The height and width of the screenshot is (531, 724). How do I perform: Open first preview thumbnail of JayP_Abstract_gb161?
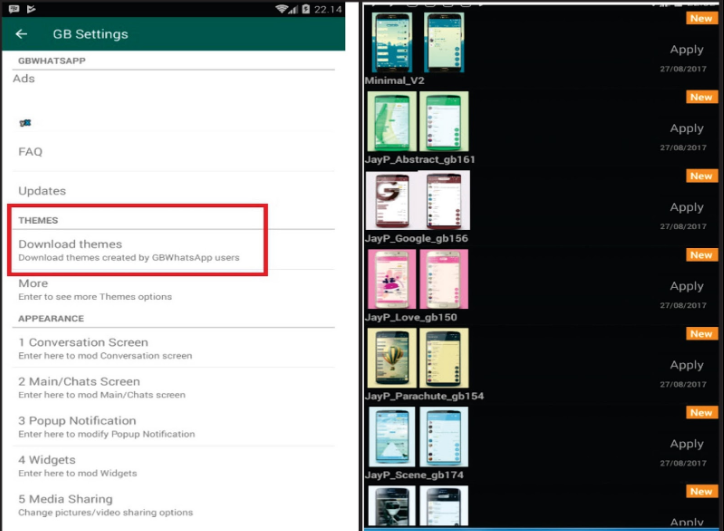click(x=392, y=121)
